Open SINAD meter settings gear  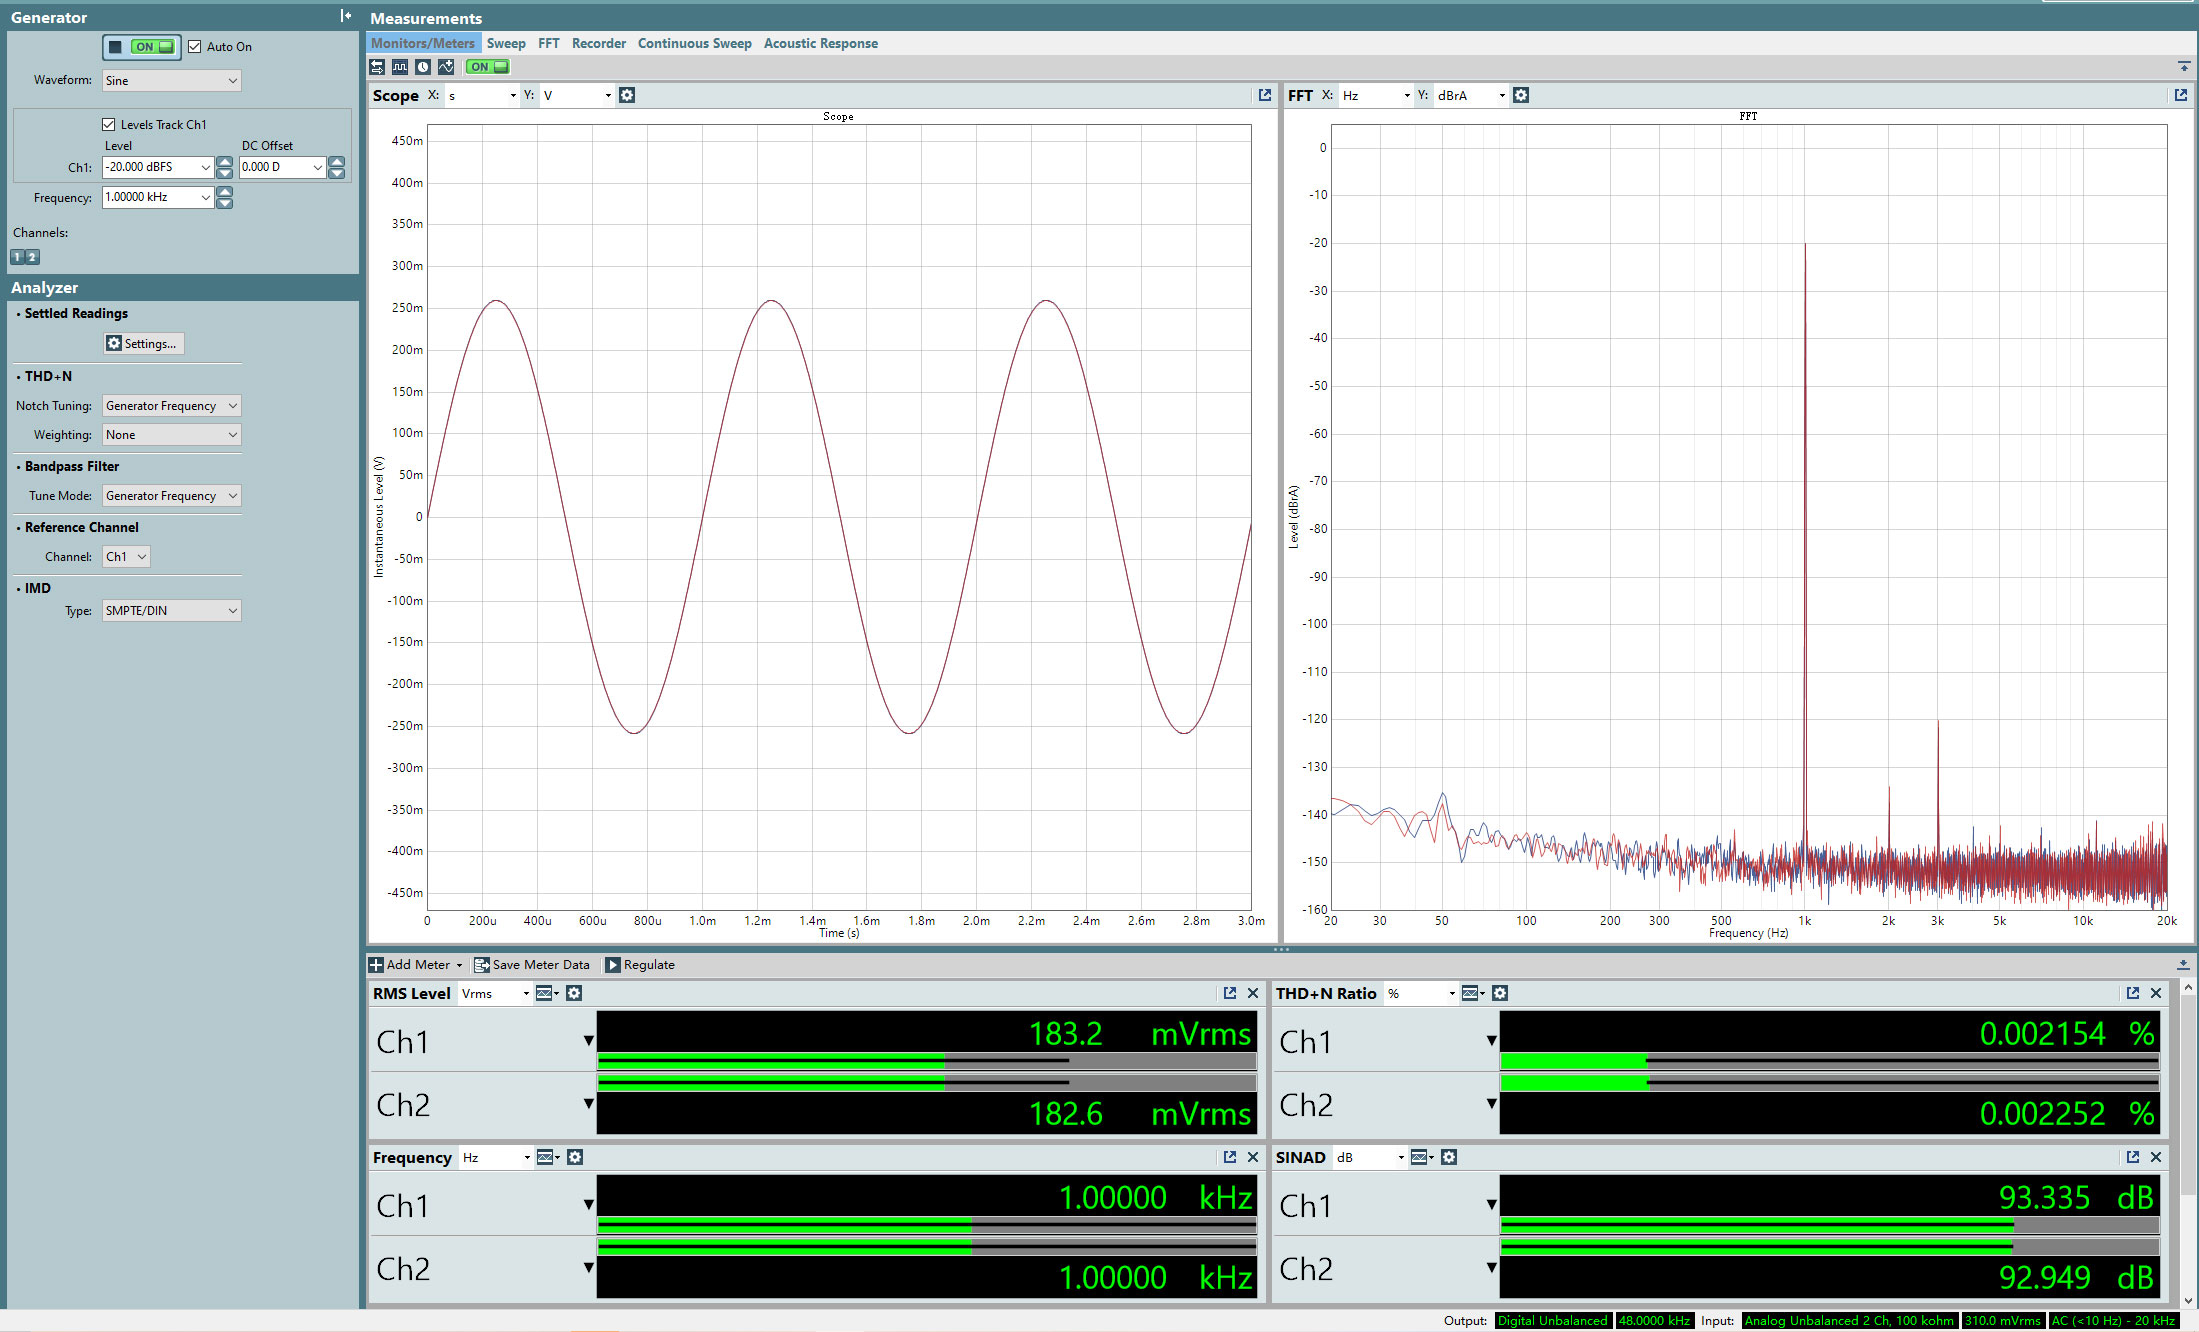pyautogui.click(x=1449, y=1157)
